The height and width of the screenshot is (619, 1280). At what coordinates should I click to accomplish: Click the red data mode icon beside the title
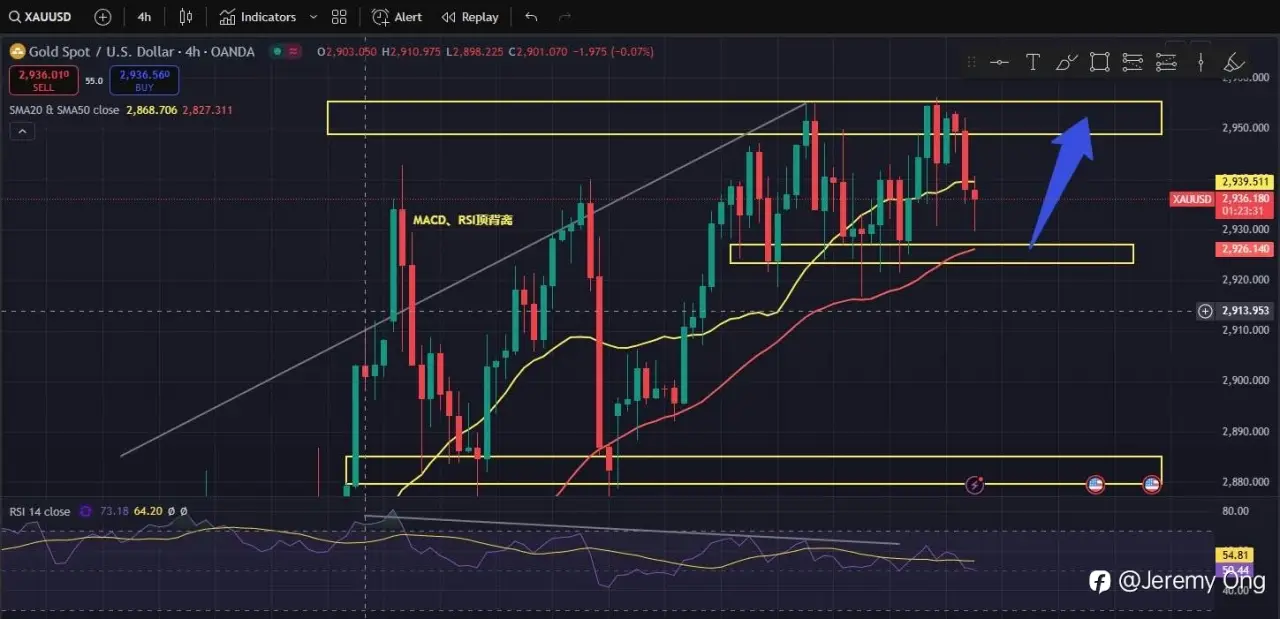(x=293, y=51)
